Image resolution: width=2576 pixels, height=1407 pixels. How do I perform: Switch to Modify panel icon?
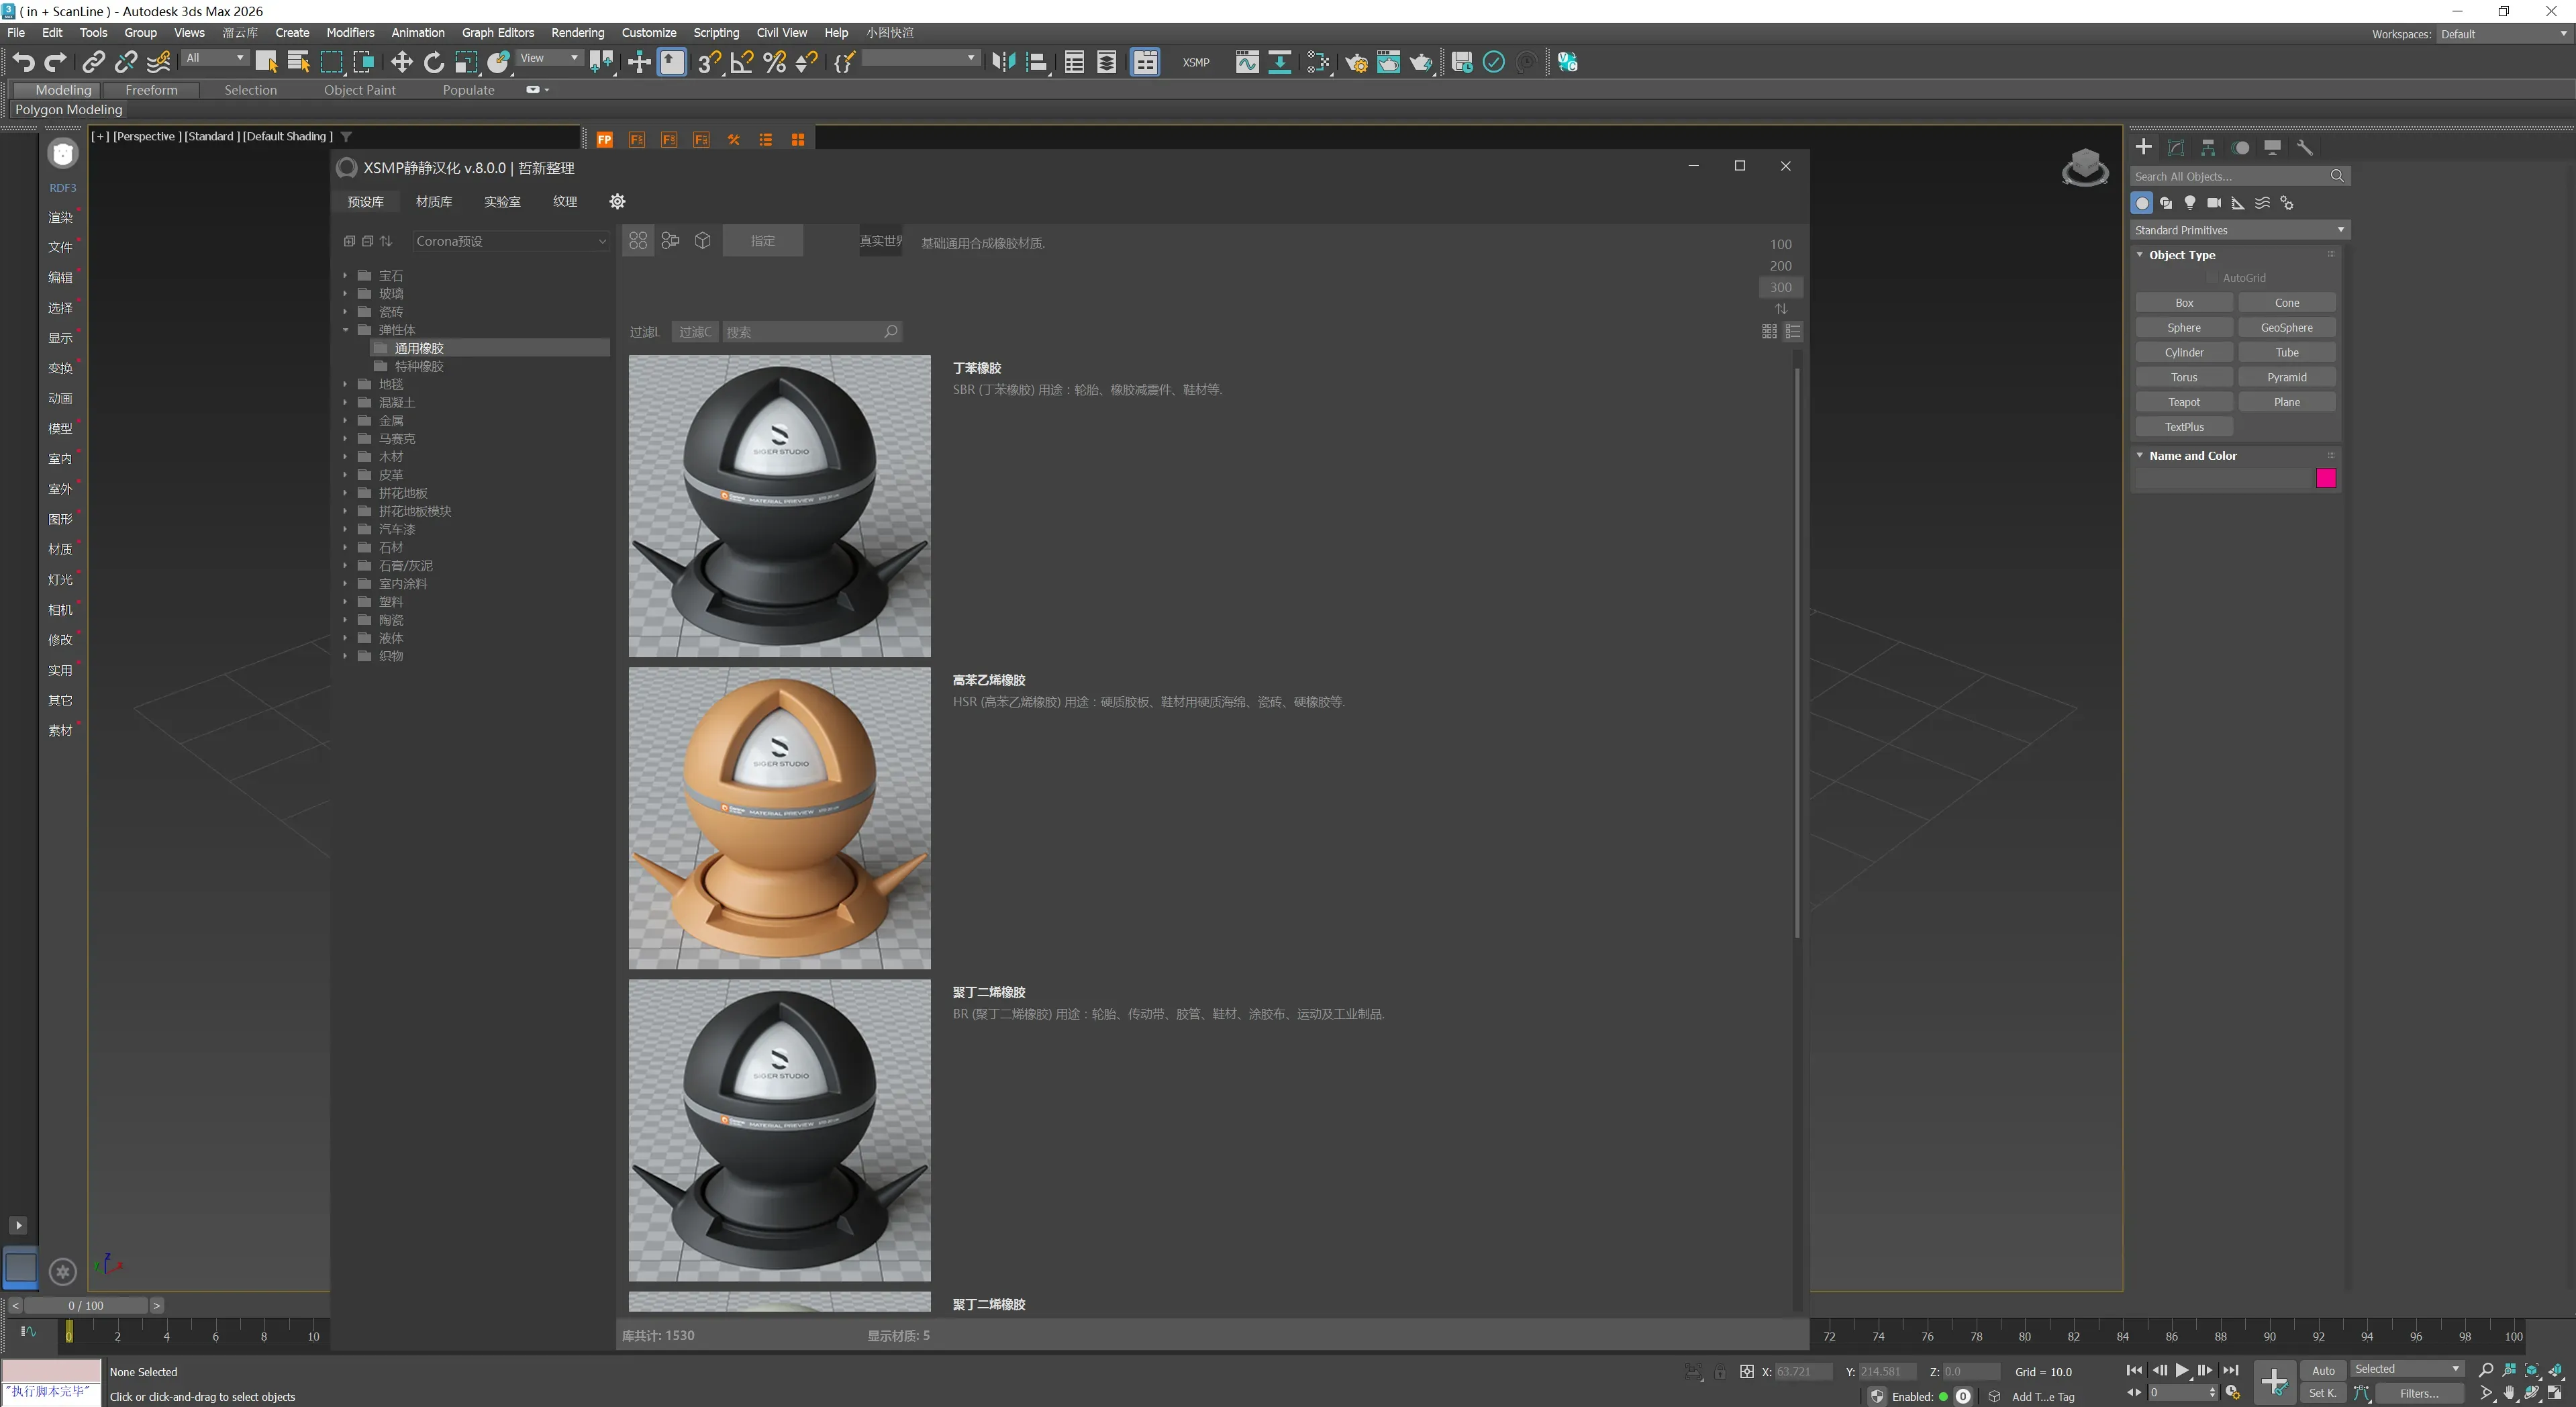(2176, 147)
